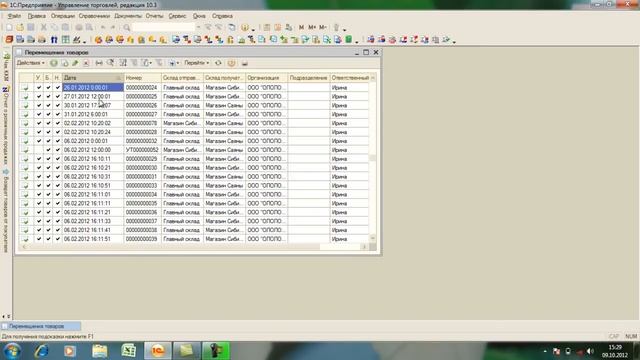The image size is (640, 360).
Task: Open Internet Explorer from the taskbar
Action: pos(41,351)
